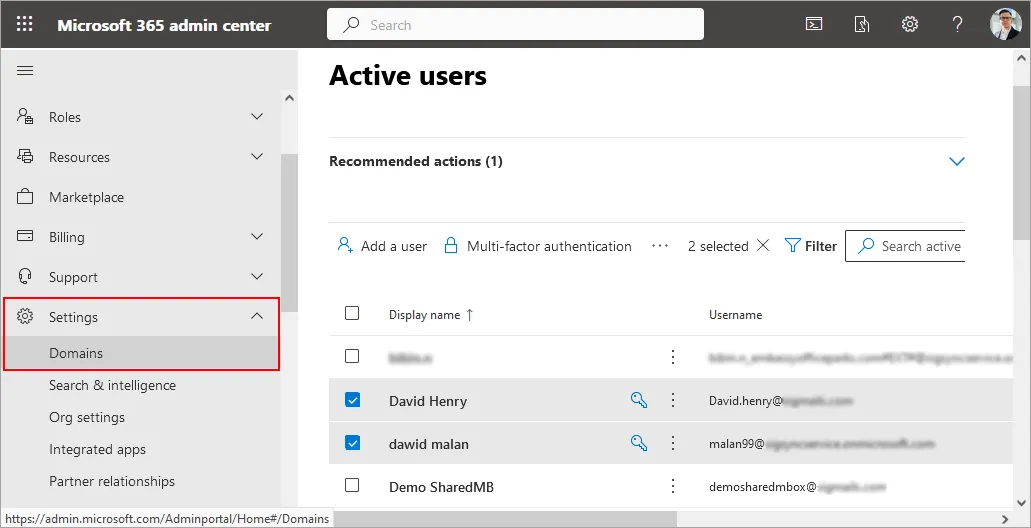Viewport: 1031px width, 528px height.
Task: Click the Filter button label
Action: [821, 246]
